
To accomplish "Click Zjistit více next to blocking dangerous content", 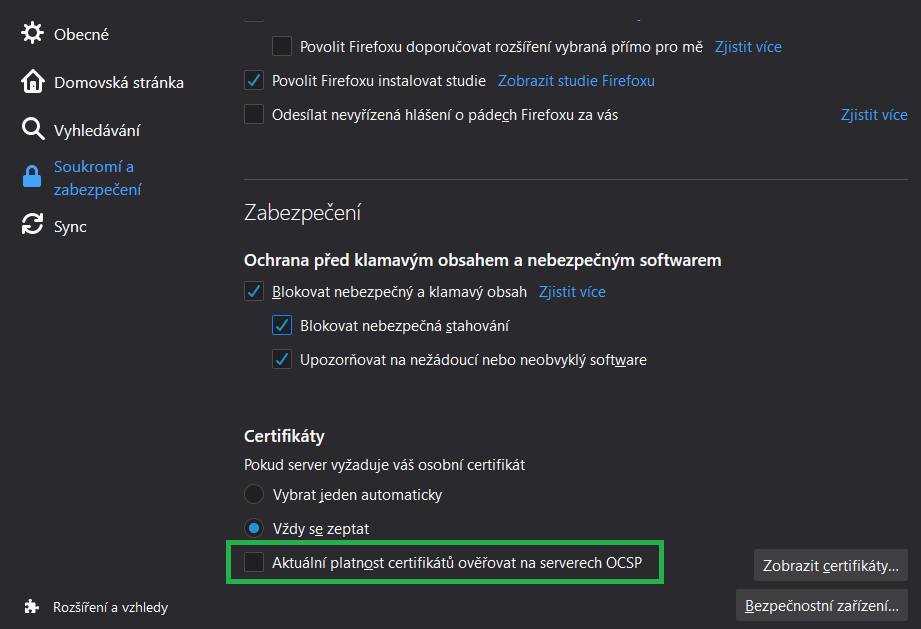I will pyautogui.click(x=572, y=292).
